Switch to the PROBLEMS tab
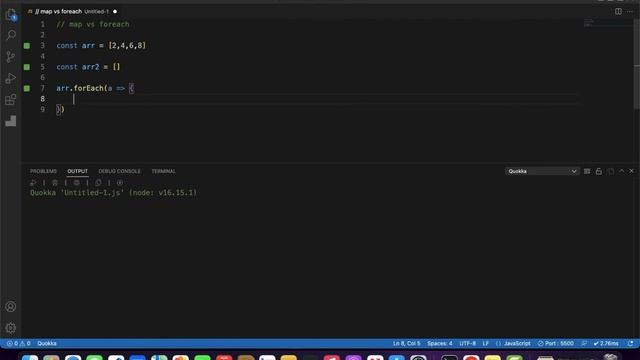This screenshot has height=360, width=640. 43,171
